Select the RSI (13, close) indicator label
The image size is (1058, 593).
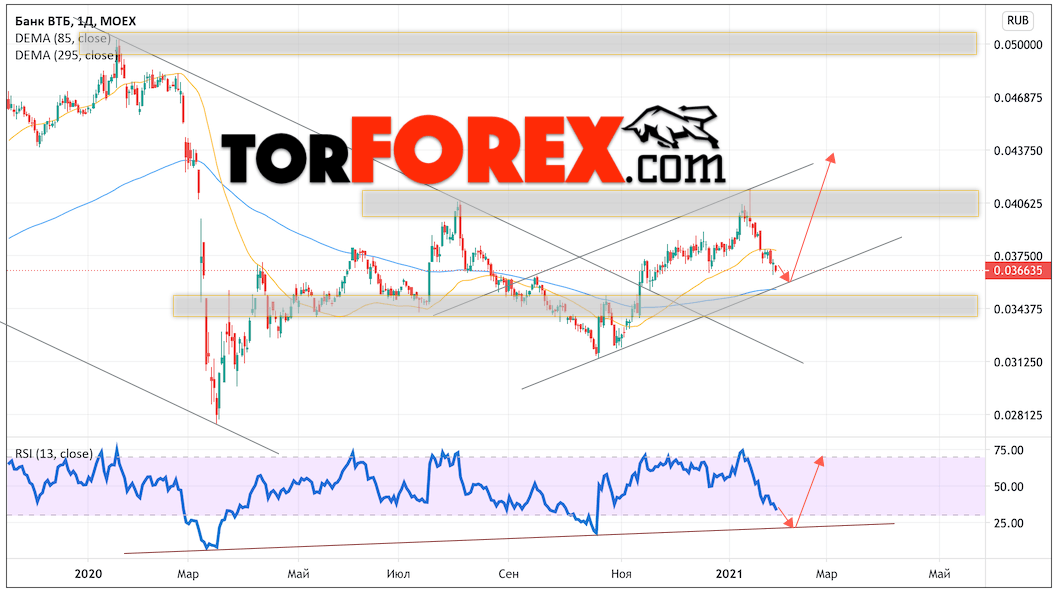tap(54, 454)
